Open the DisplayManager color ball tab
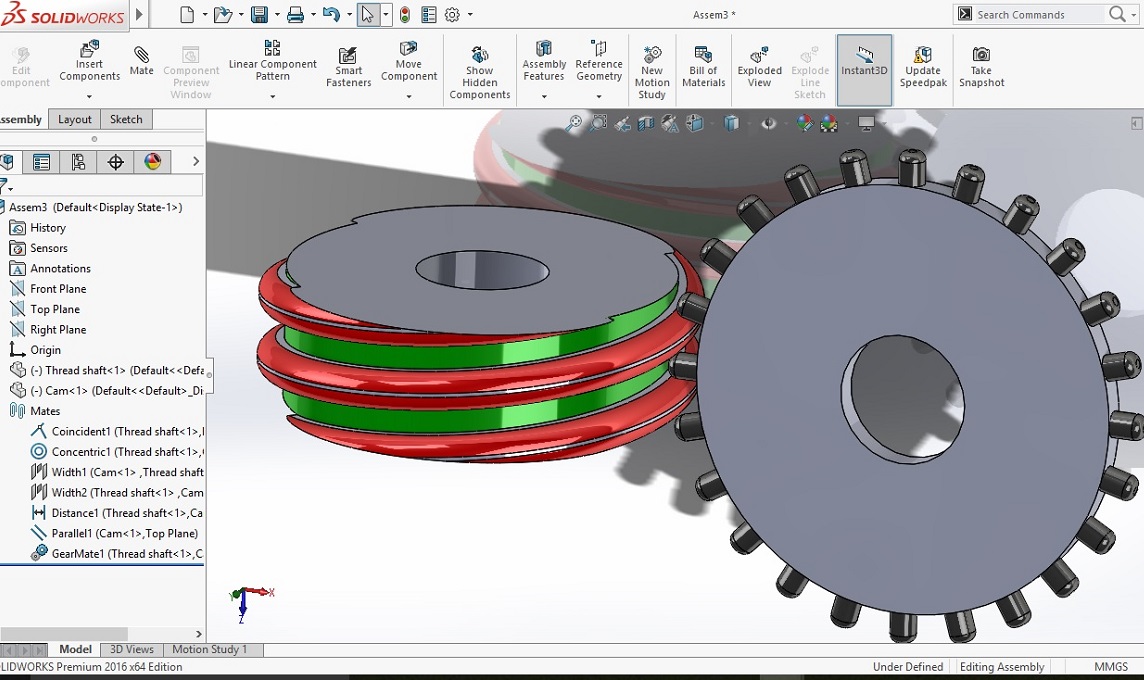Screen dimensions: 1144x680 click(x=153, y=162)
